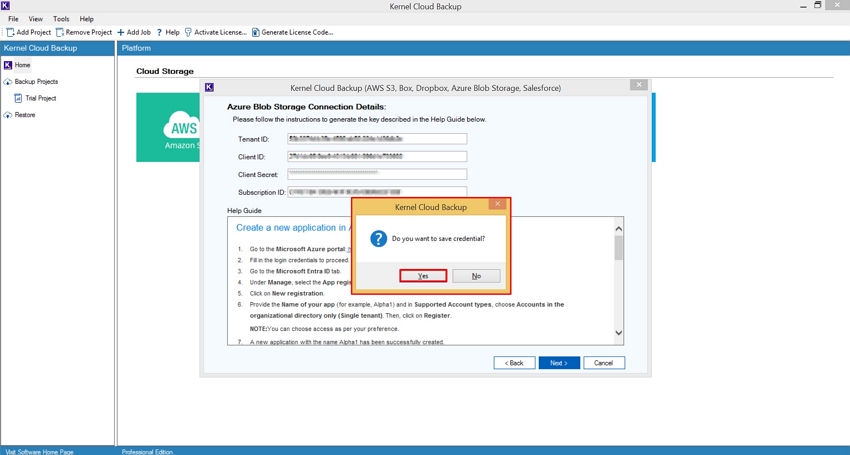Click the Remove Project toolbar icon
Image resolution: width=850 pixels, height=455 pixels.
pyautogui.click(x=60, y=33)
